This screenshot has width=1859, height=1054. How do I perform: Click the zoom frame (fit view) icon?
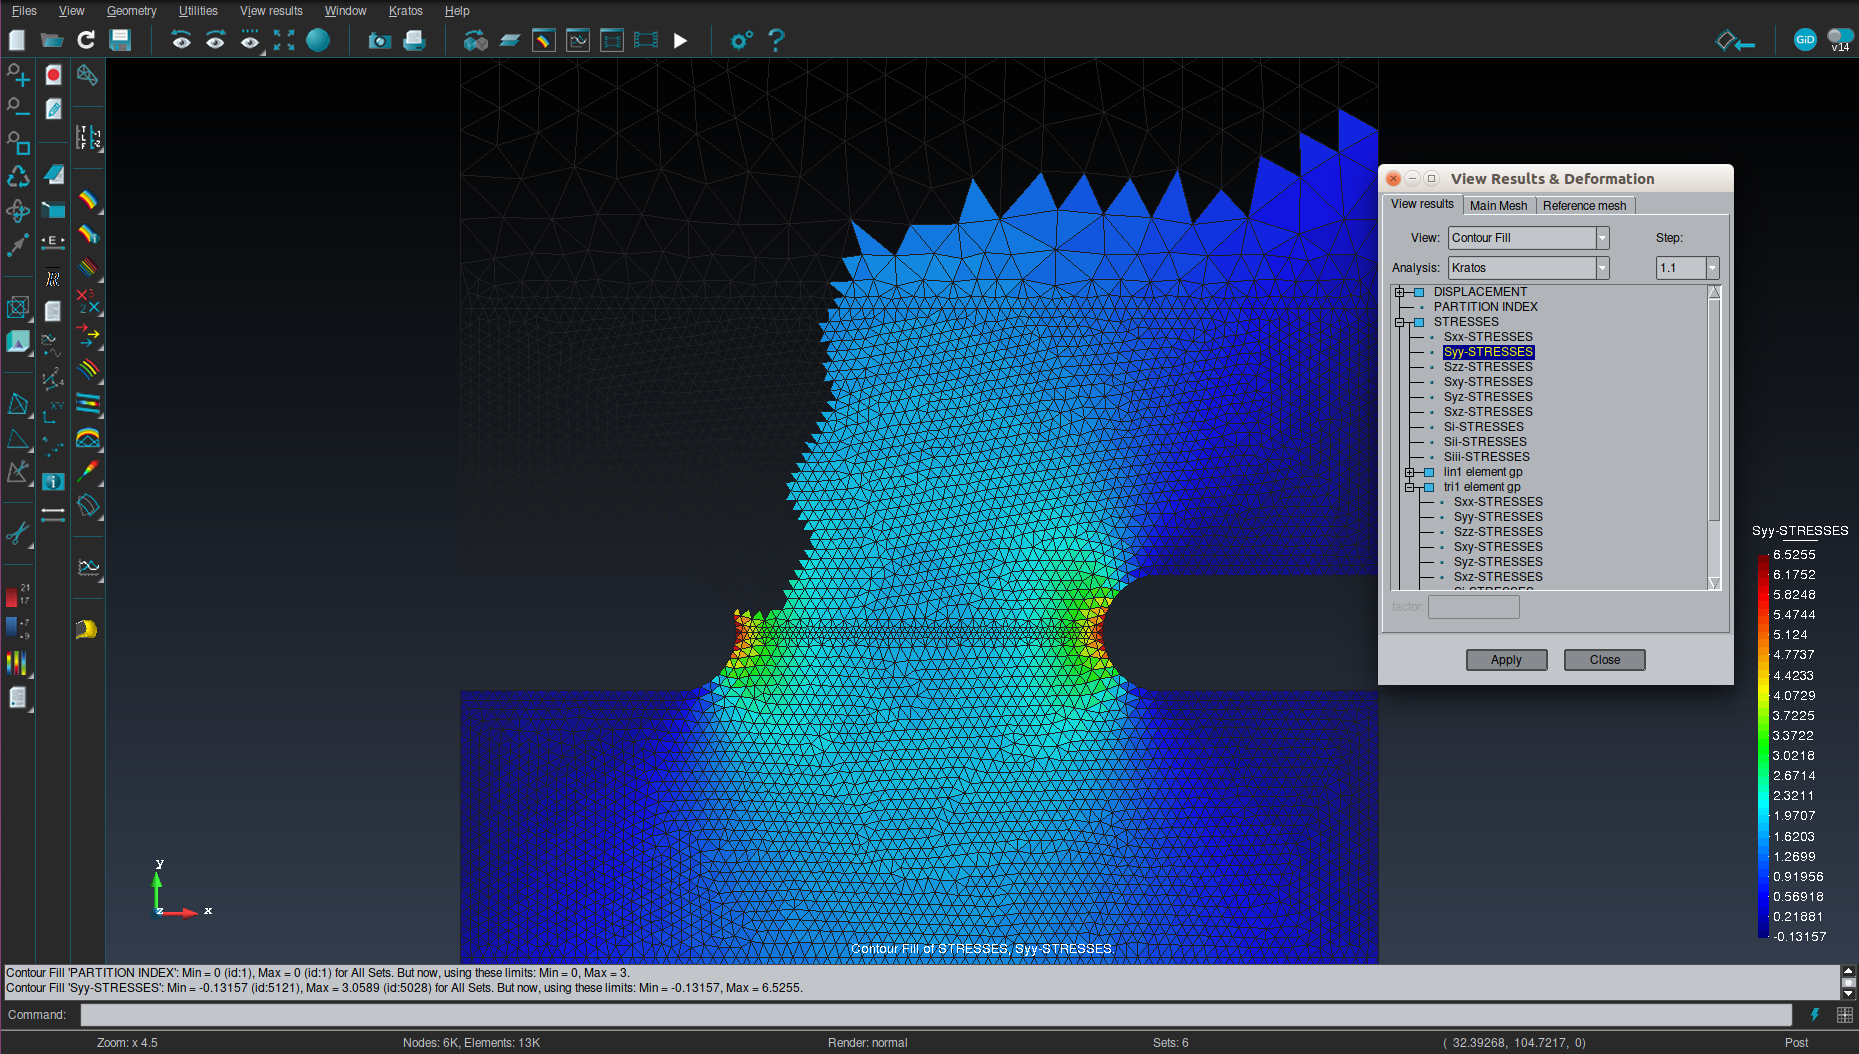pos(284,40)
